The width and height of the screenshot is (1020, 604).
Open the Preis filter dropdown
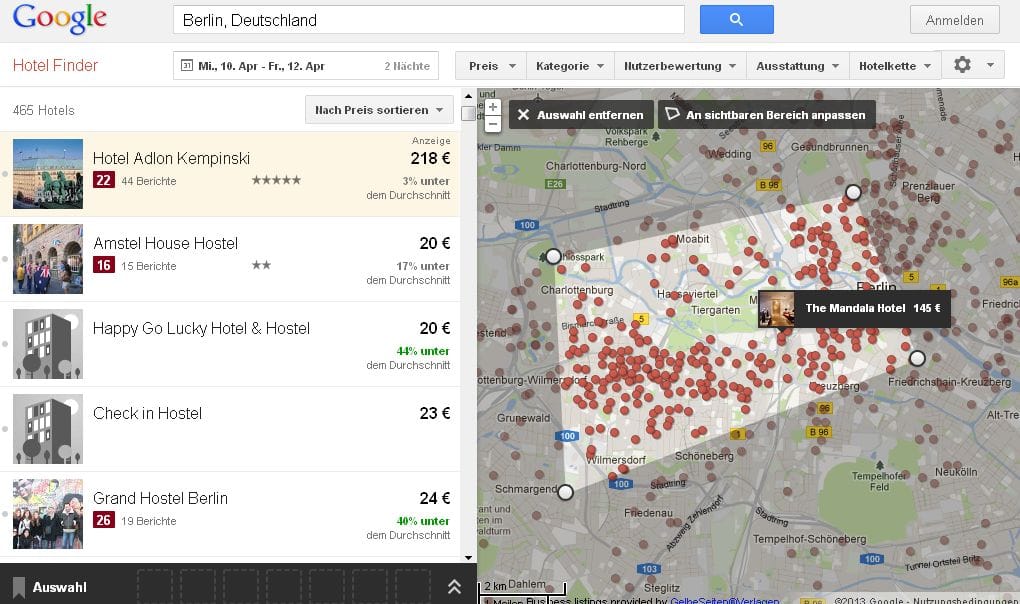click(492, 66)
